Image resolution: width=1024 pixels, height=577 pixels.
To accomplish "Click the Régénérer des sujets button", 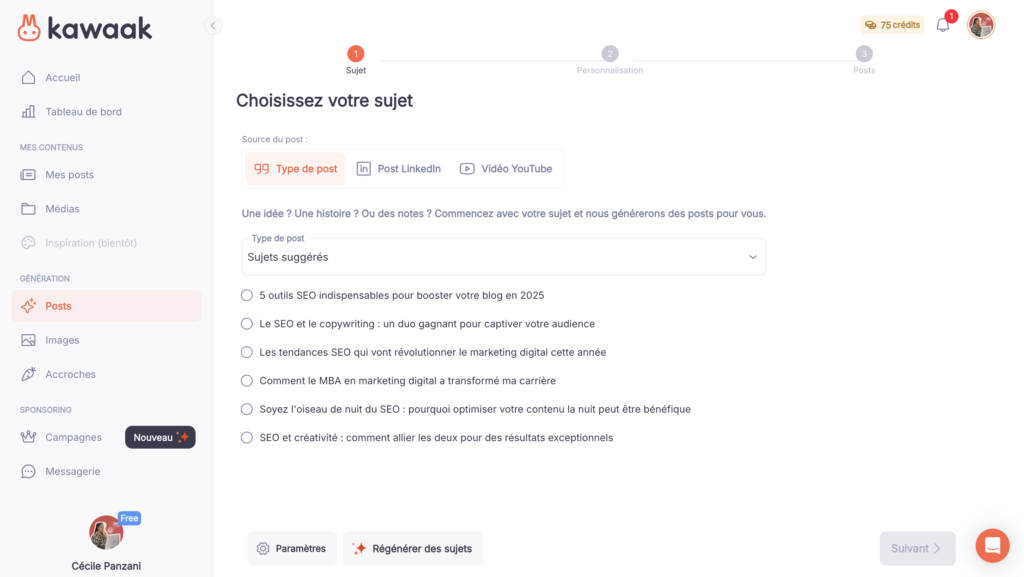I will click(412, 548).
